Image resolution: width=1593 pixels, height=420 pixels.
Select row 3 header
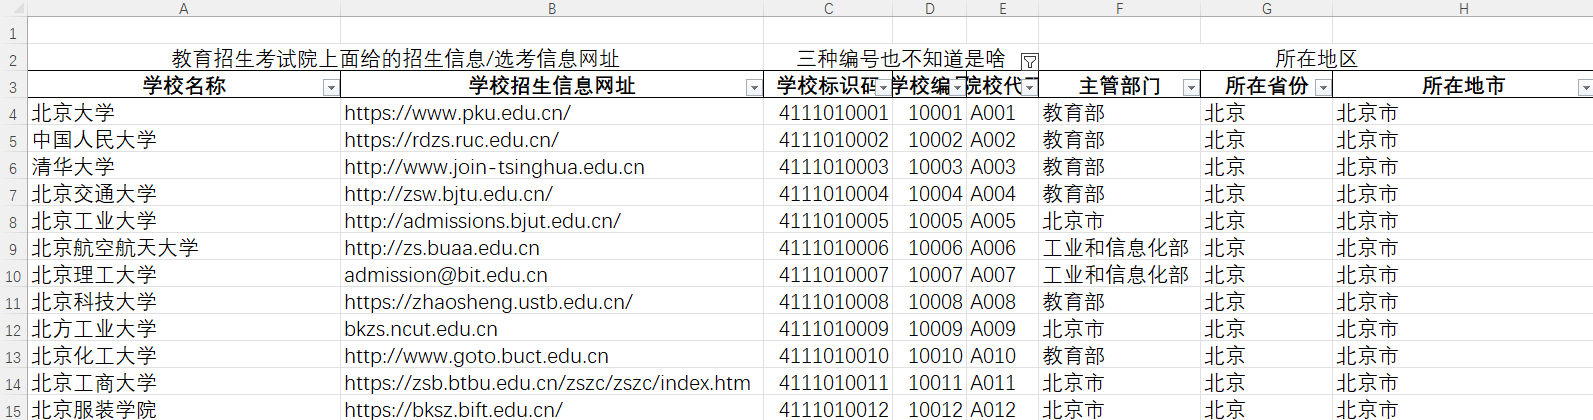(13, 86)
